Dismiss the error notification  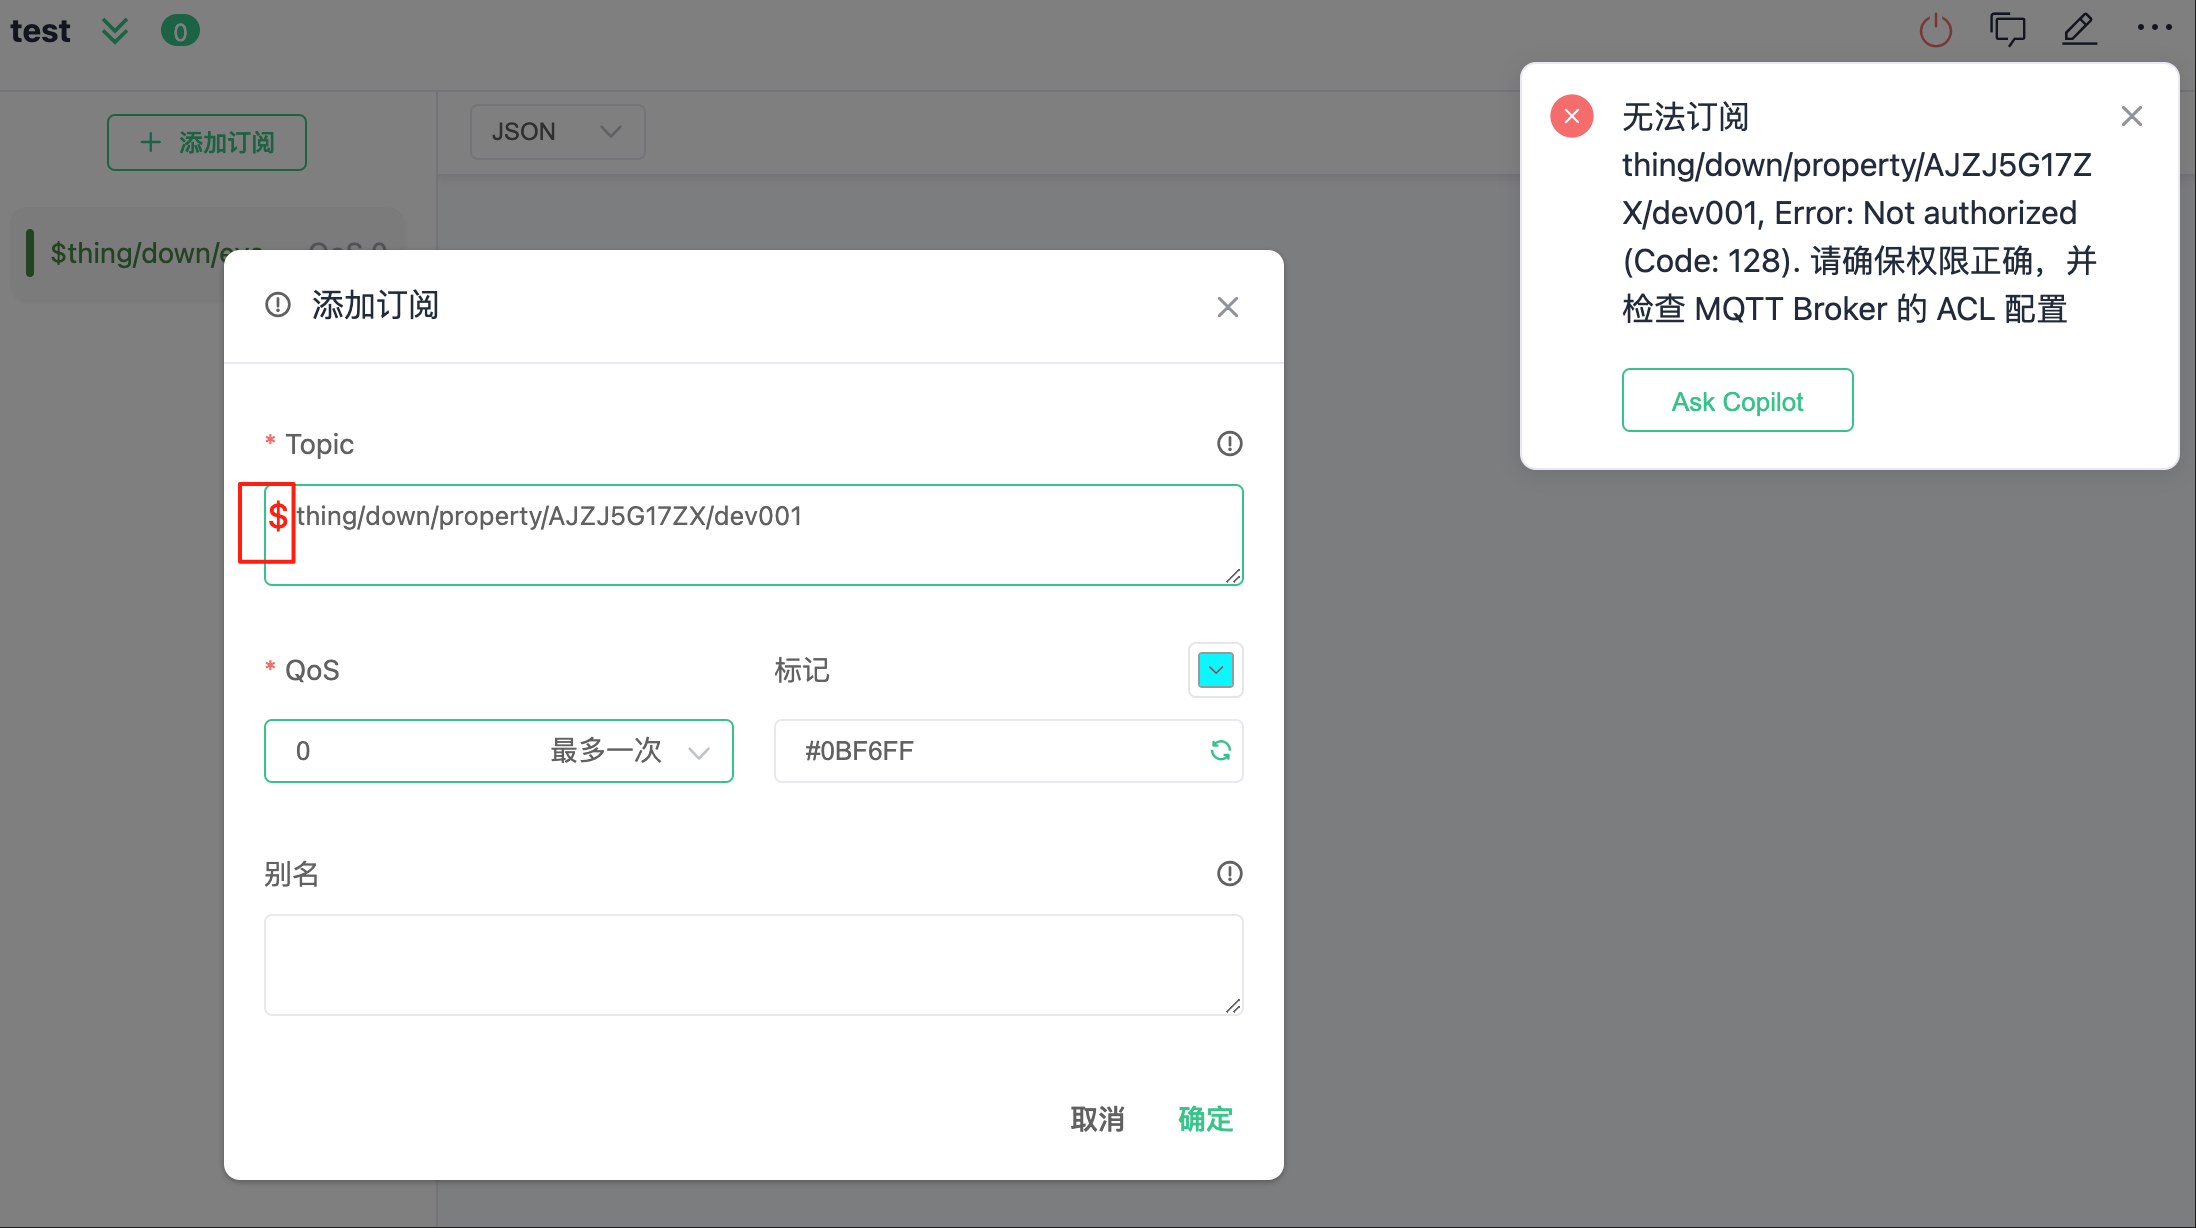point(2131,117)
